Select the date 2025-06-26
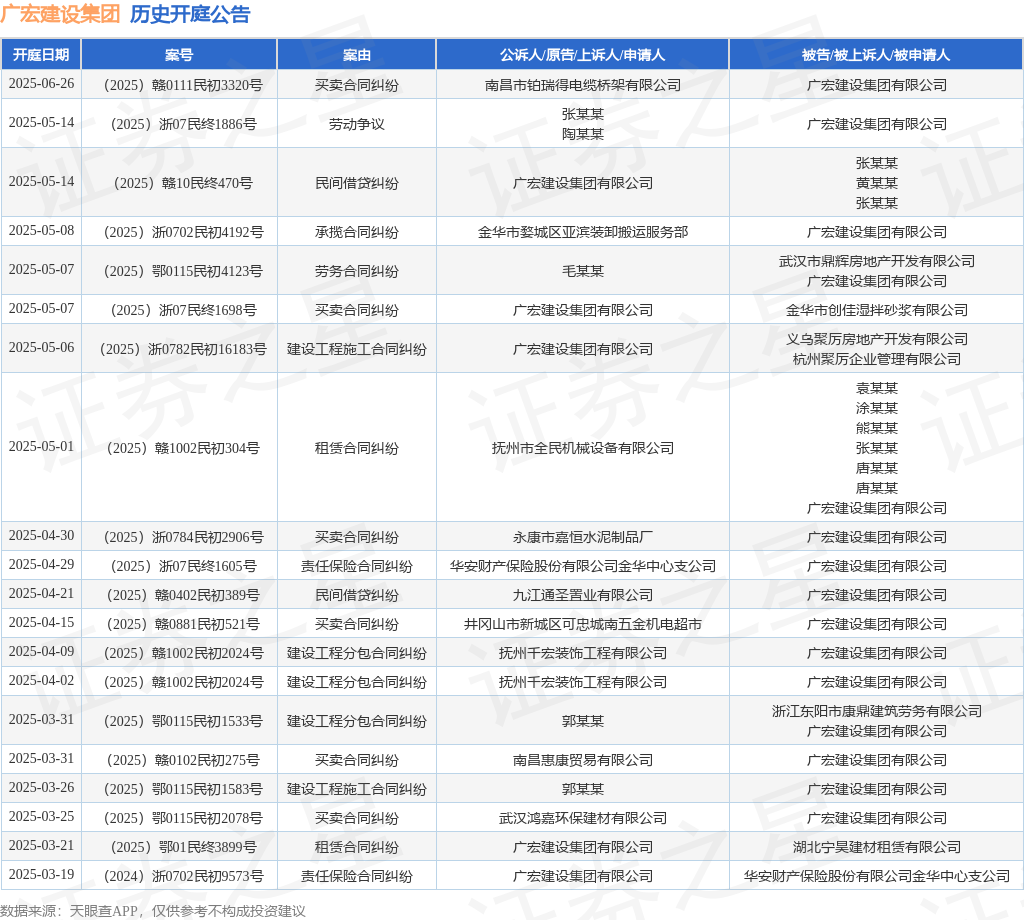 pyautogui.click(x=41, y=84)
